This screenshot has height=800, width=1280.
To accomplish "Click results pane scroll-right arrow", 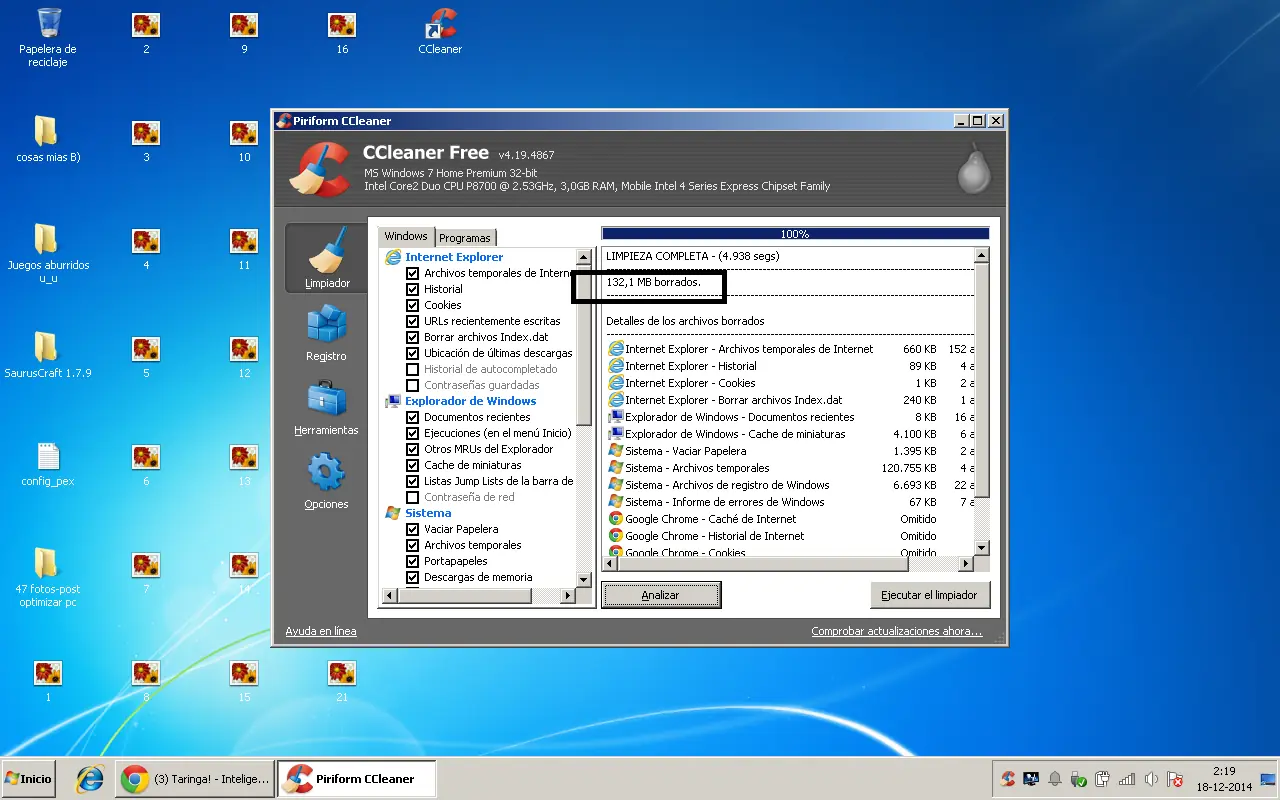I will (x=965, y=564).
